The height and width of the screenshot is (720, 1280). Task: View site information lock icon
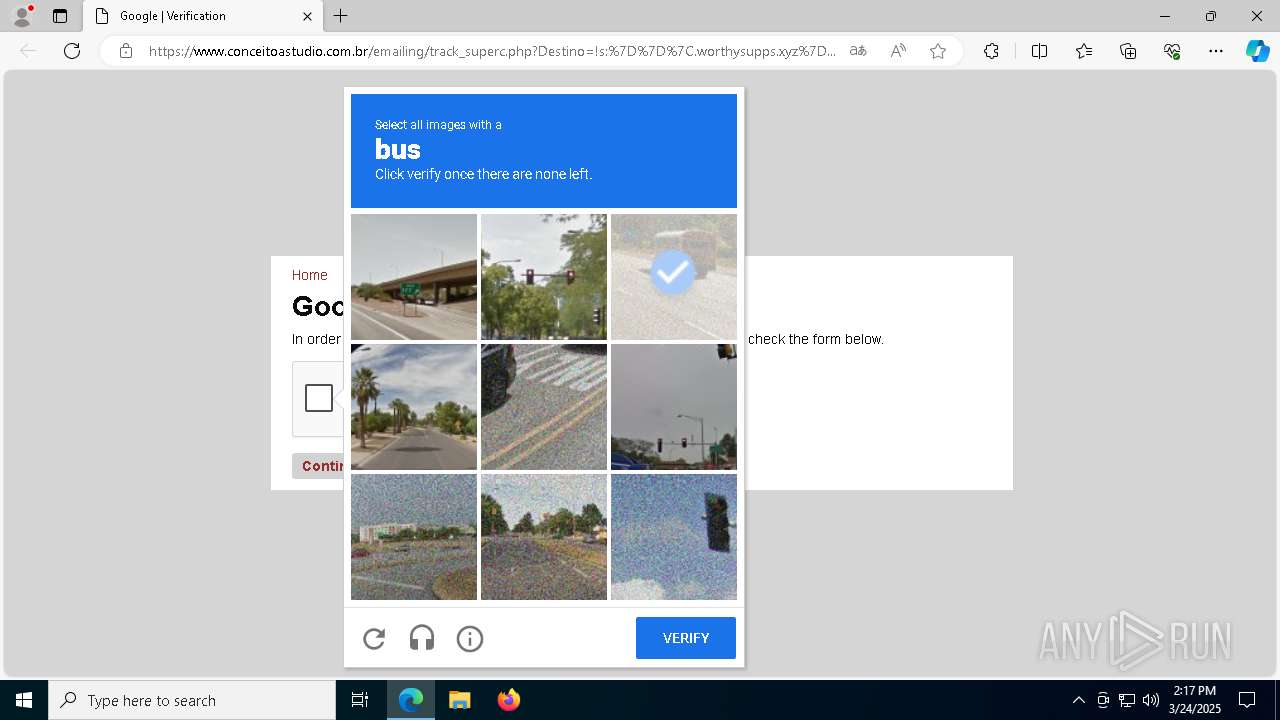point(126,51)
